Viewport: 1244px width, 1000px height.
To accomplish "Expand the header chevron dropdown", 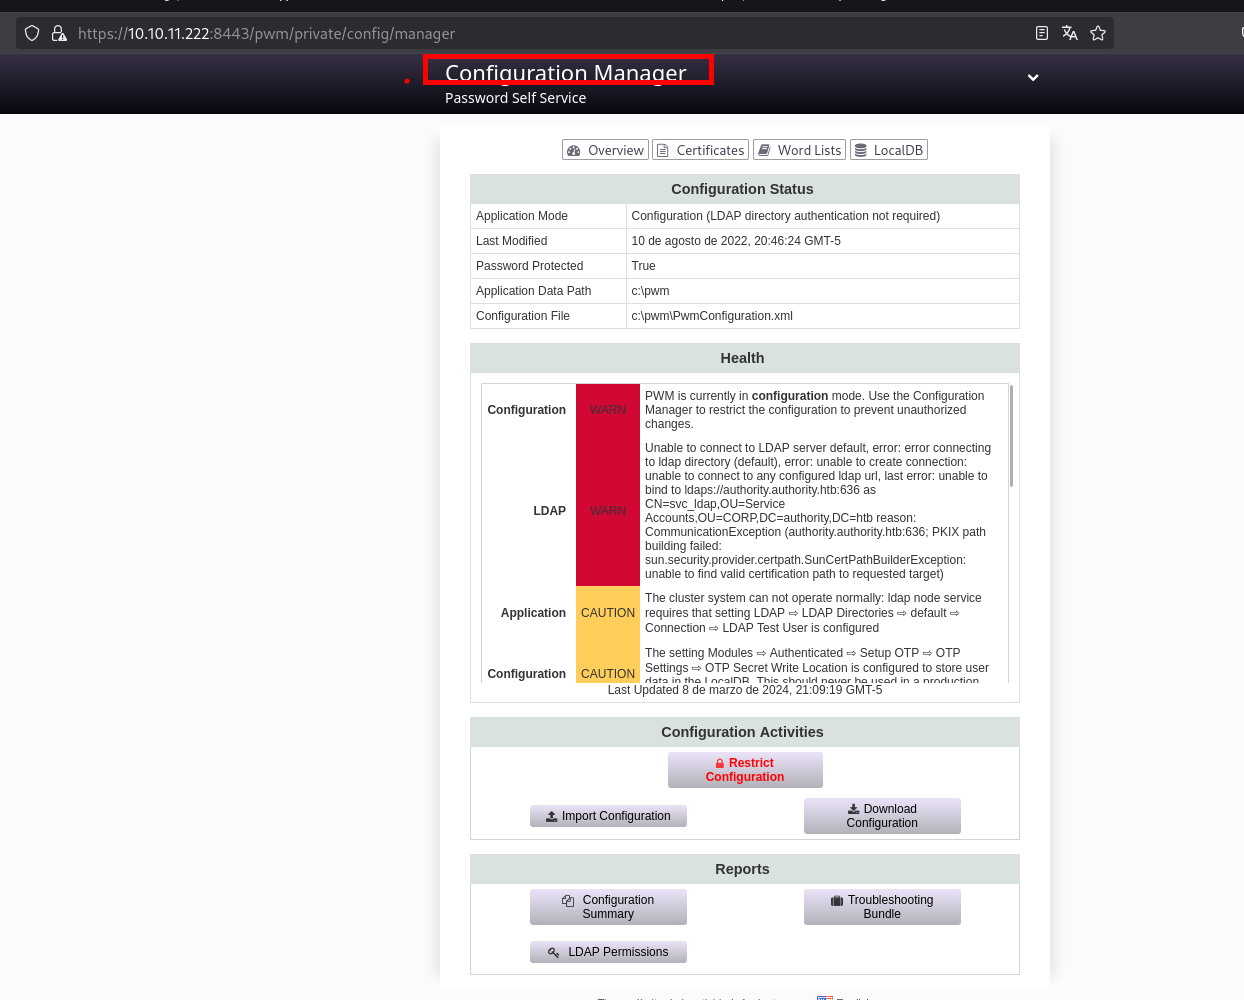I will point(1033,77).
